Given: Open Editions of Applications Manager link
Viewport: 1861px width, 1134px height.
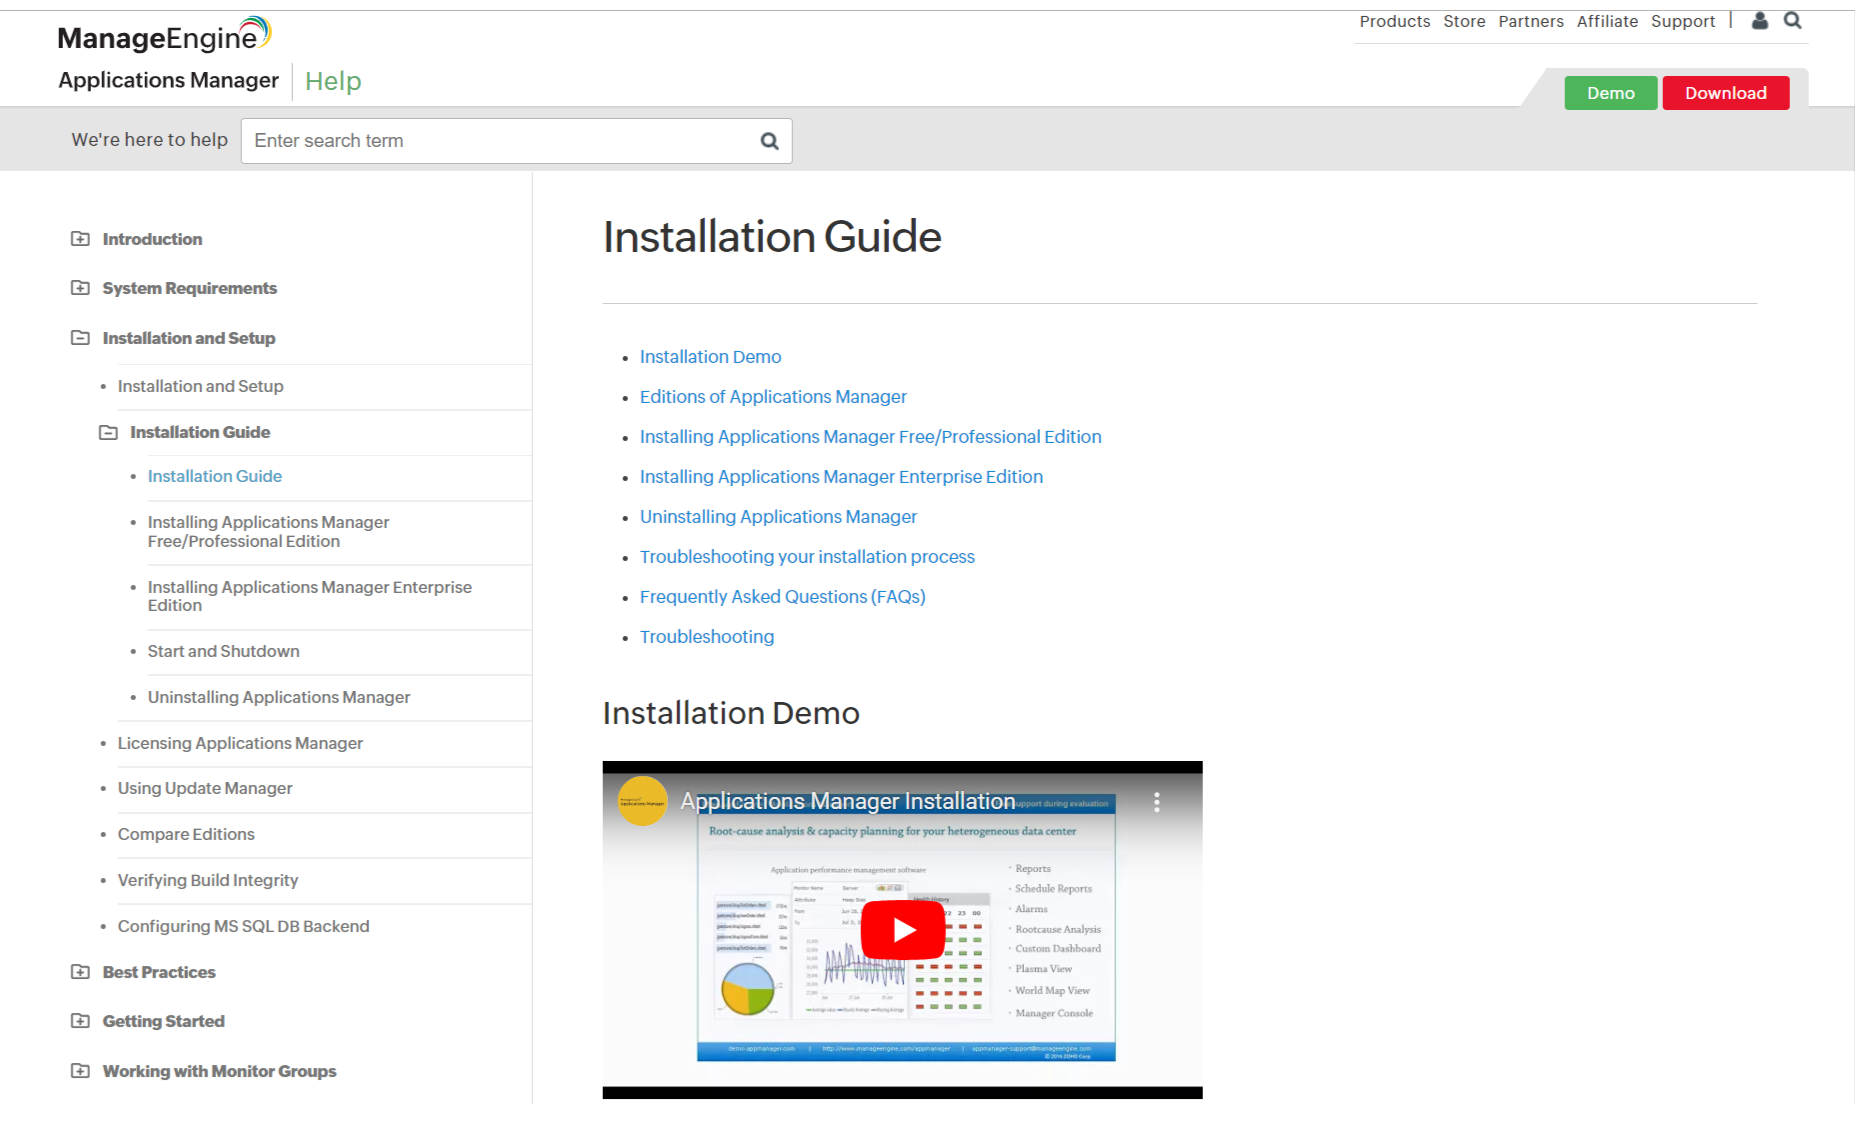Looking at the screenshot, I should (x=773, y=397).
